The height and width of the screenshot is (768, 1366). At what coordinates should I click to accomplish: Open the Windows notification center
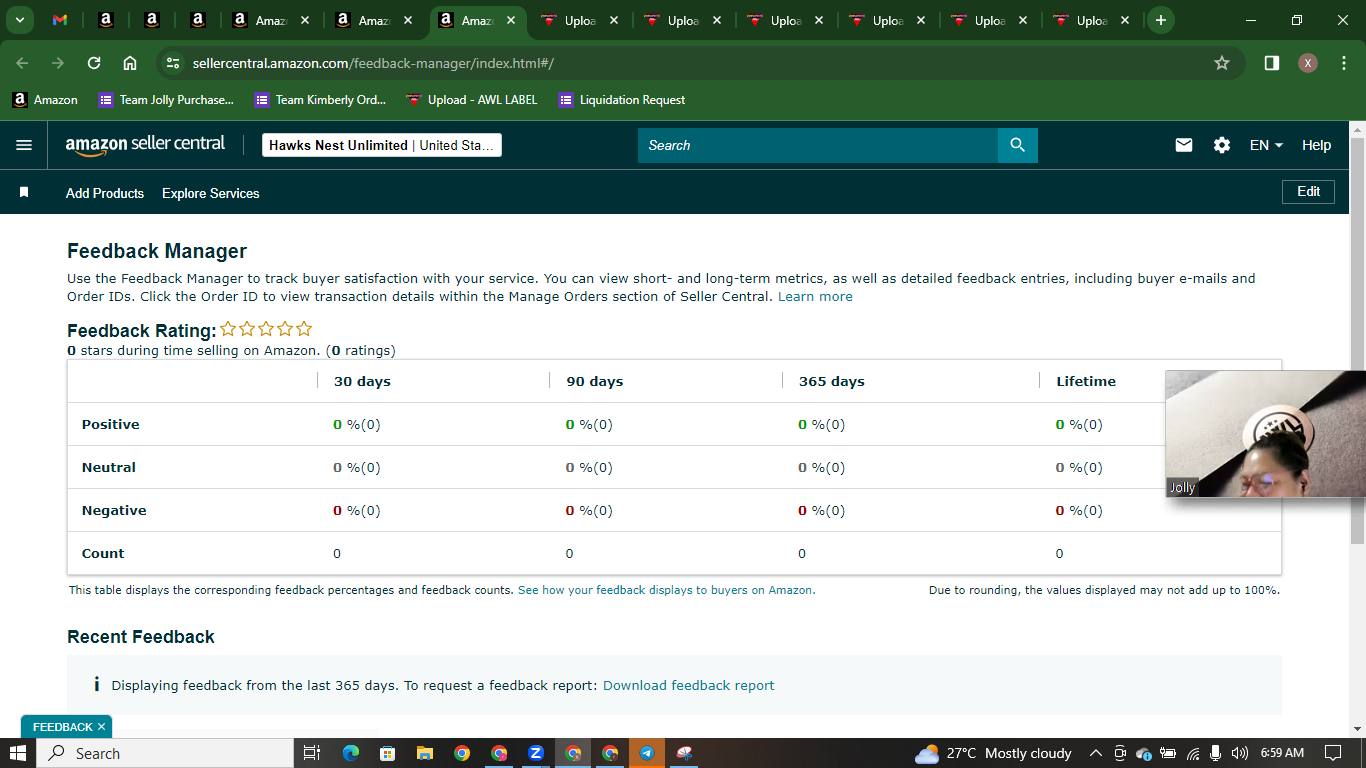(1333, 753)
